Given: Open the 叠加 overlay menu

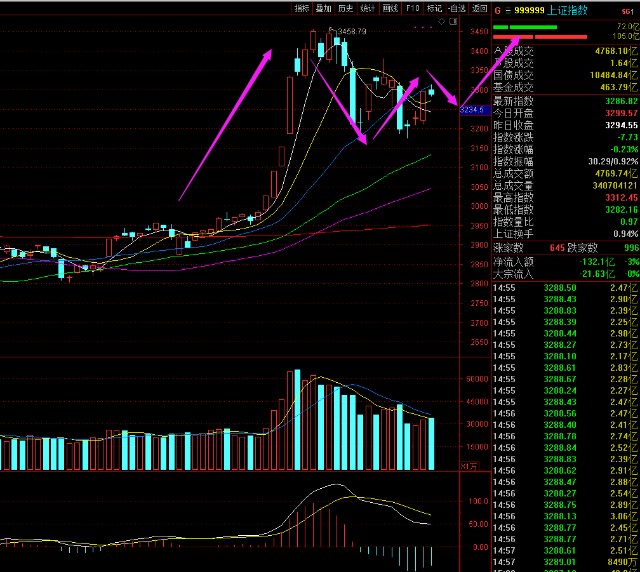Looking at the screenshot, I should tap(324, 8).
